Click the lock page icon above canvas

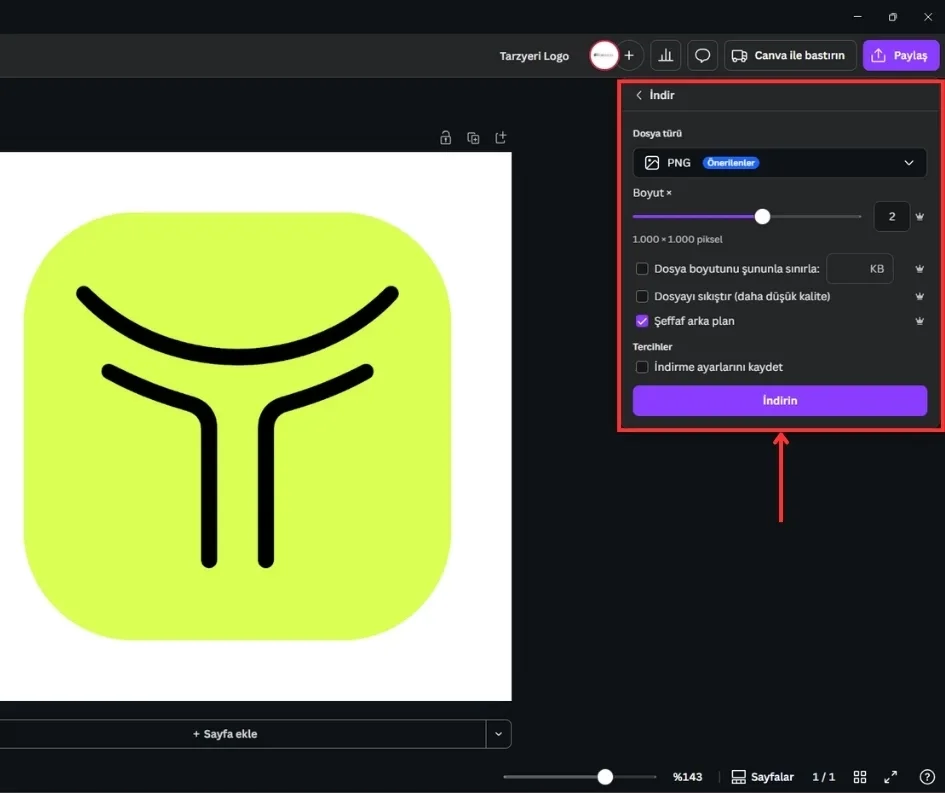point(445,137)
